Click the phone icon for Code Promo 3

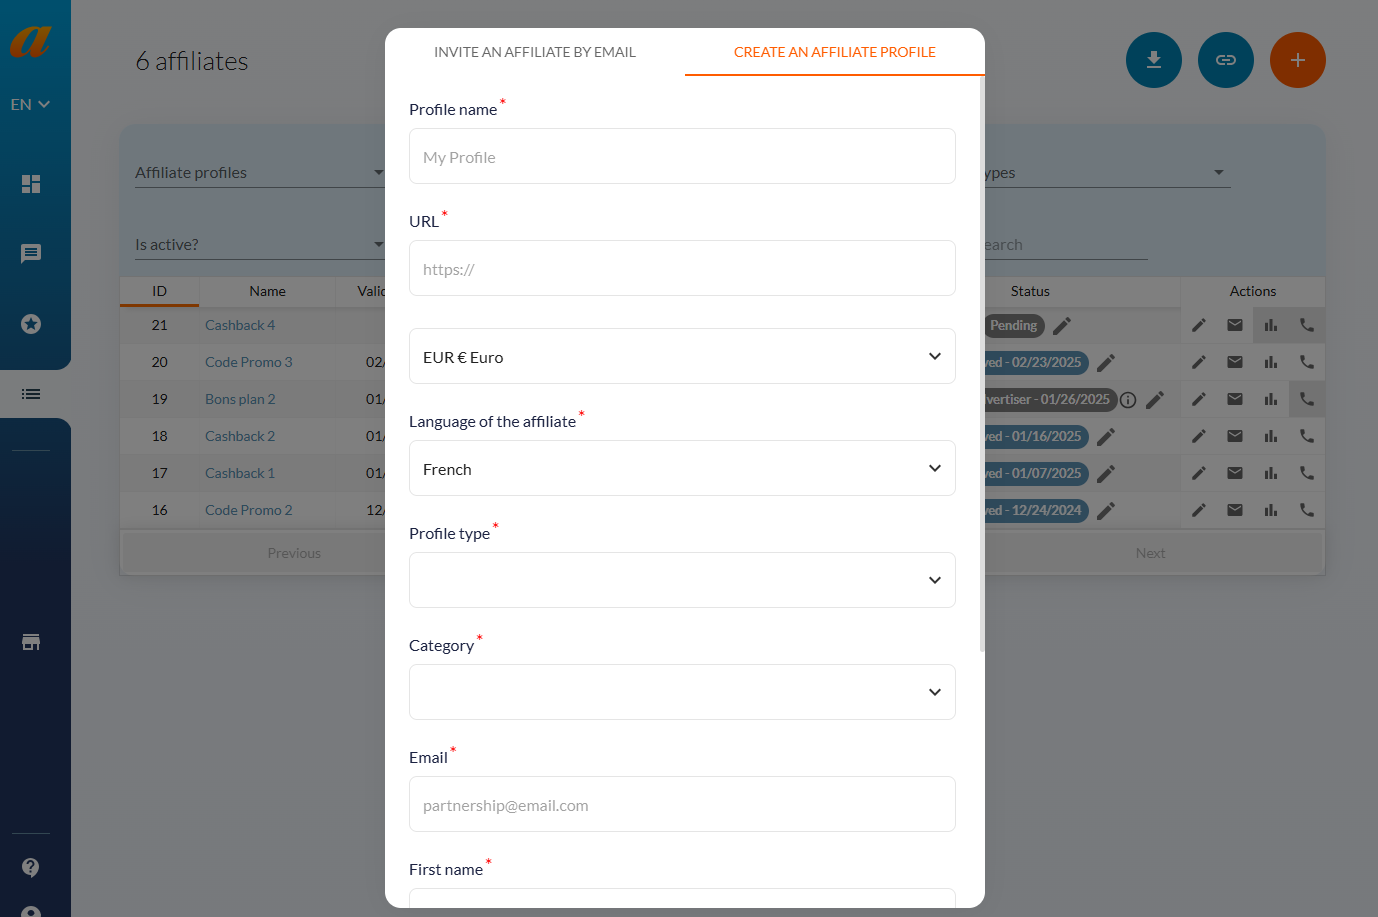tap(1307, 362)
